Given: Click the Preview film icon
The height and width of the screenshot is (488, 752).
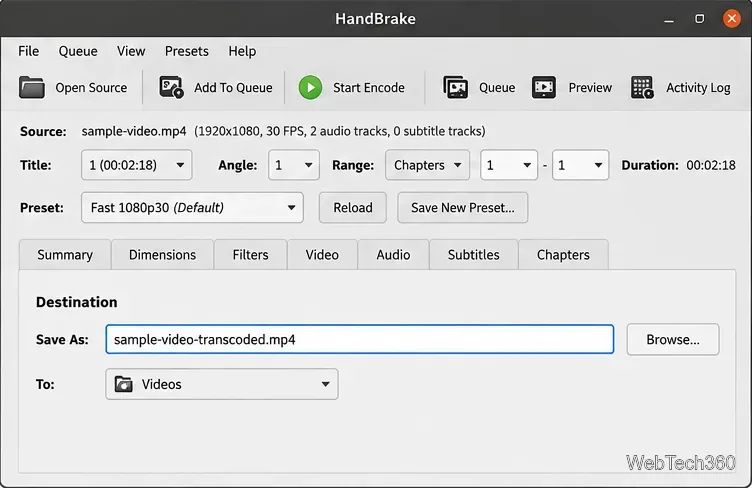Looking at the screenshot, I should tap(544, 87).
